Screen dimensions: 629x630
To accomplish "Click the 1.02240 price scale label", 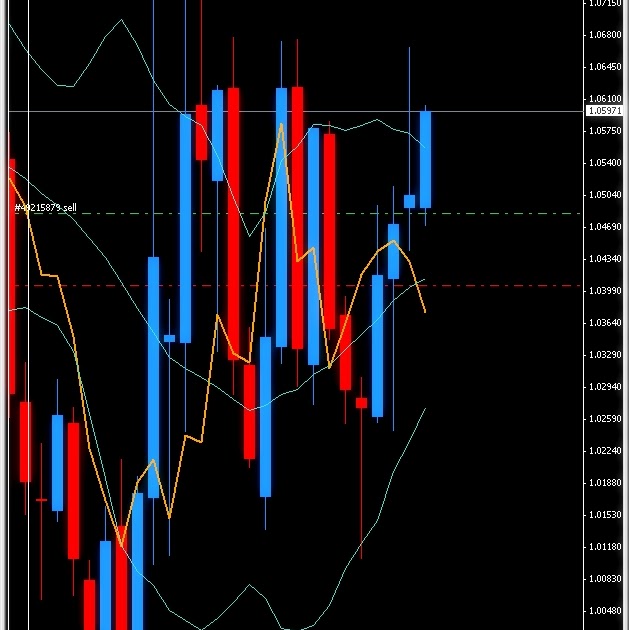I will click(605, 451).
